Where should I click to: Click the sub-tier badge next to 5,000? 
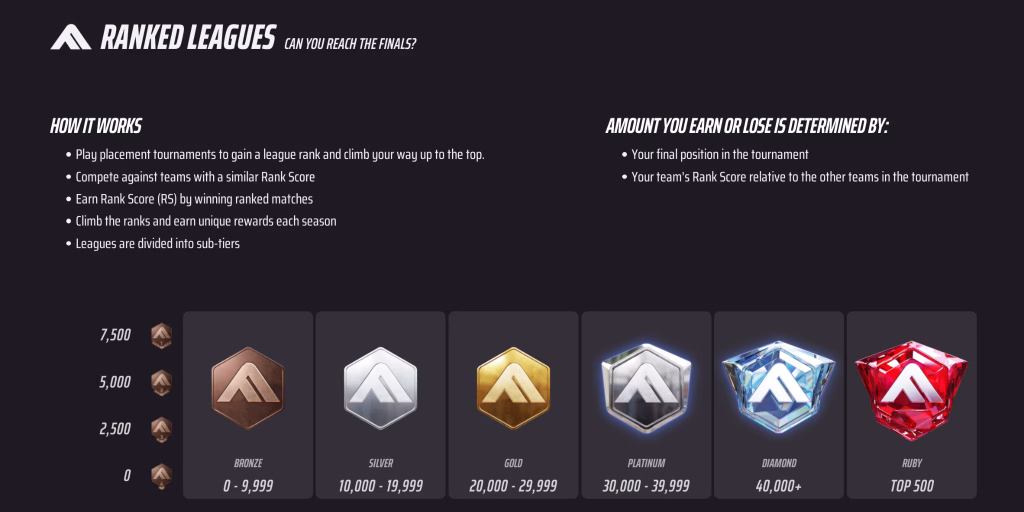point(161,382)
